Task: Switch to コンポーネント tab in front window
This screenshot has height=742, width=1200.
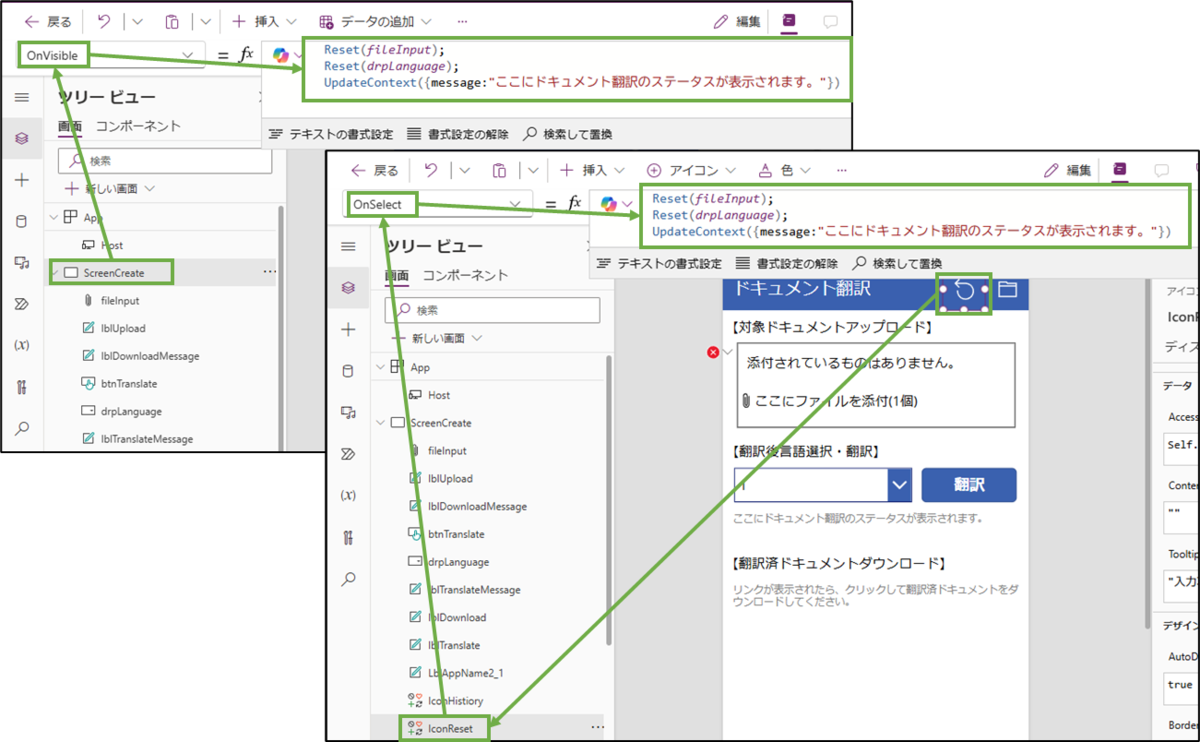Action: pyautogui.click(x=465, y=275)
